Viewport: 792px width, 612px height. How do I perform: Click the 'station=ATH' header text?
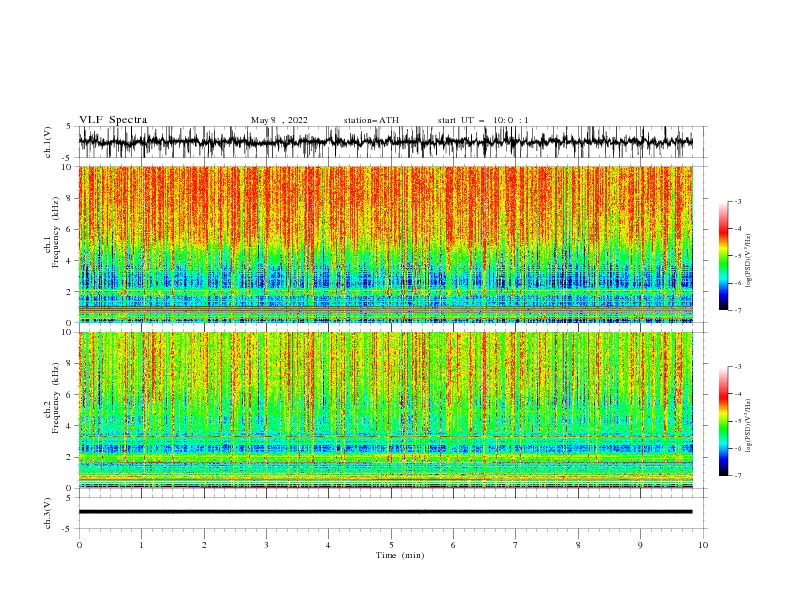[371, 120]
